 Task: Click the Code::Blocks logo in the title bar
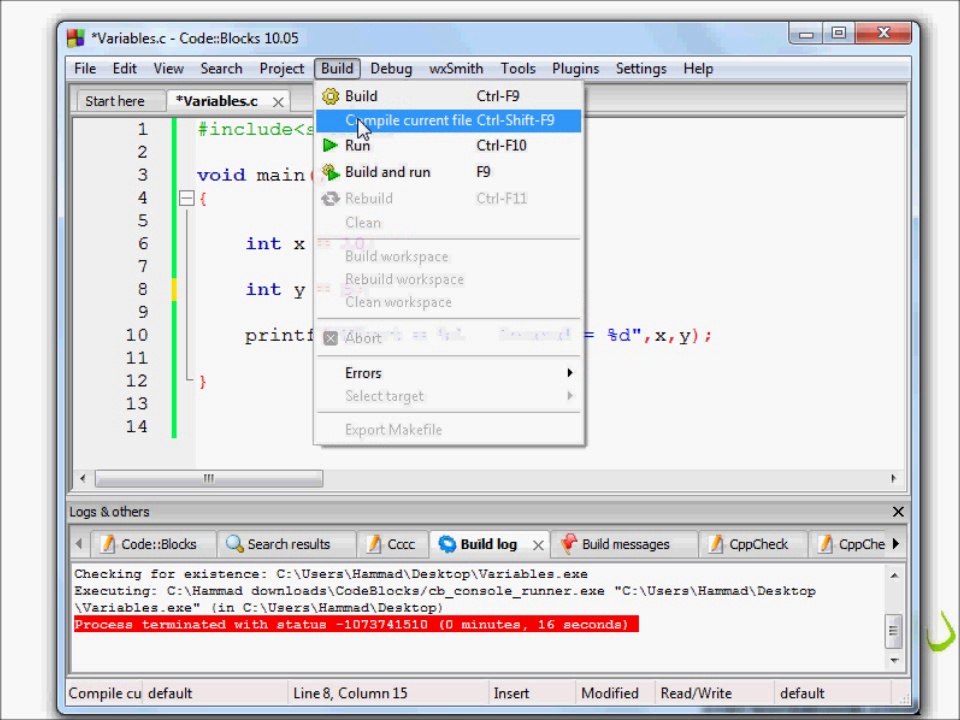(x=75, y=38)
